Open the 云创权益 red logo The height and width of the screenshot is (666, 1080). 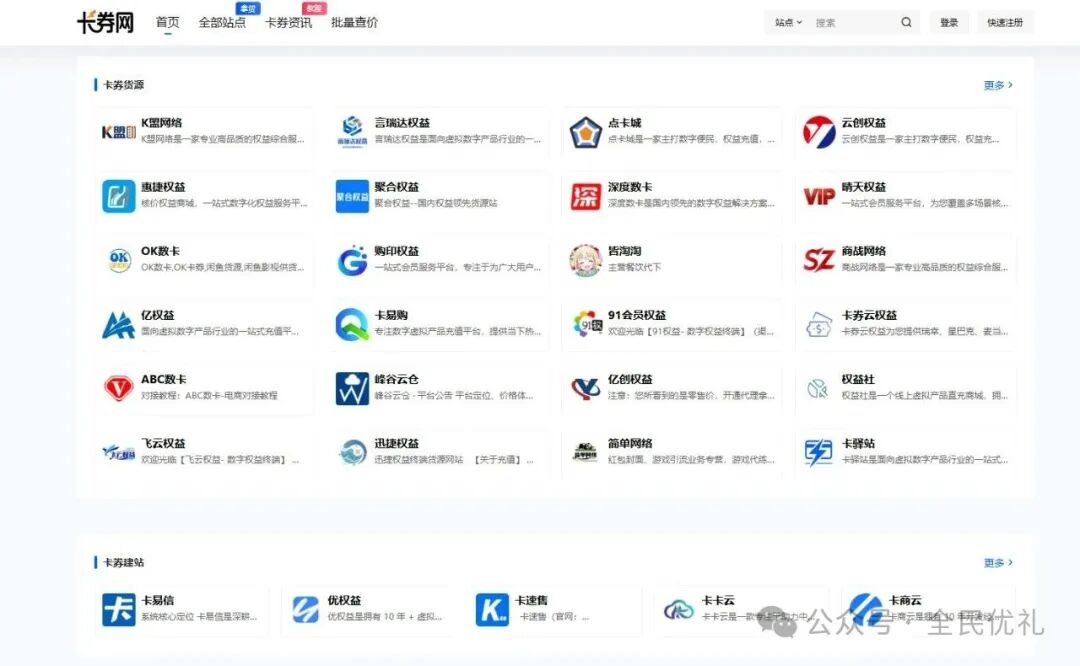coord(819,132)
